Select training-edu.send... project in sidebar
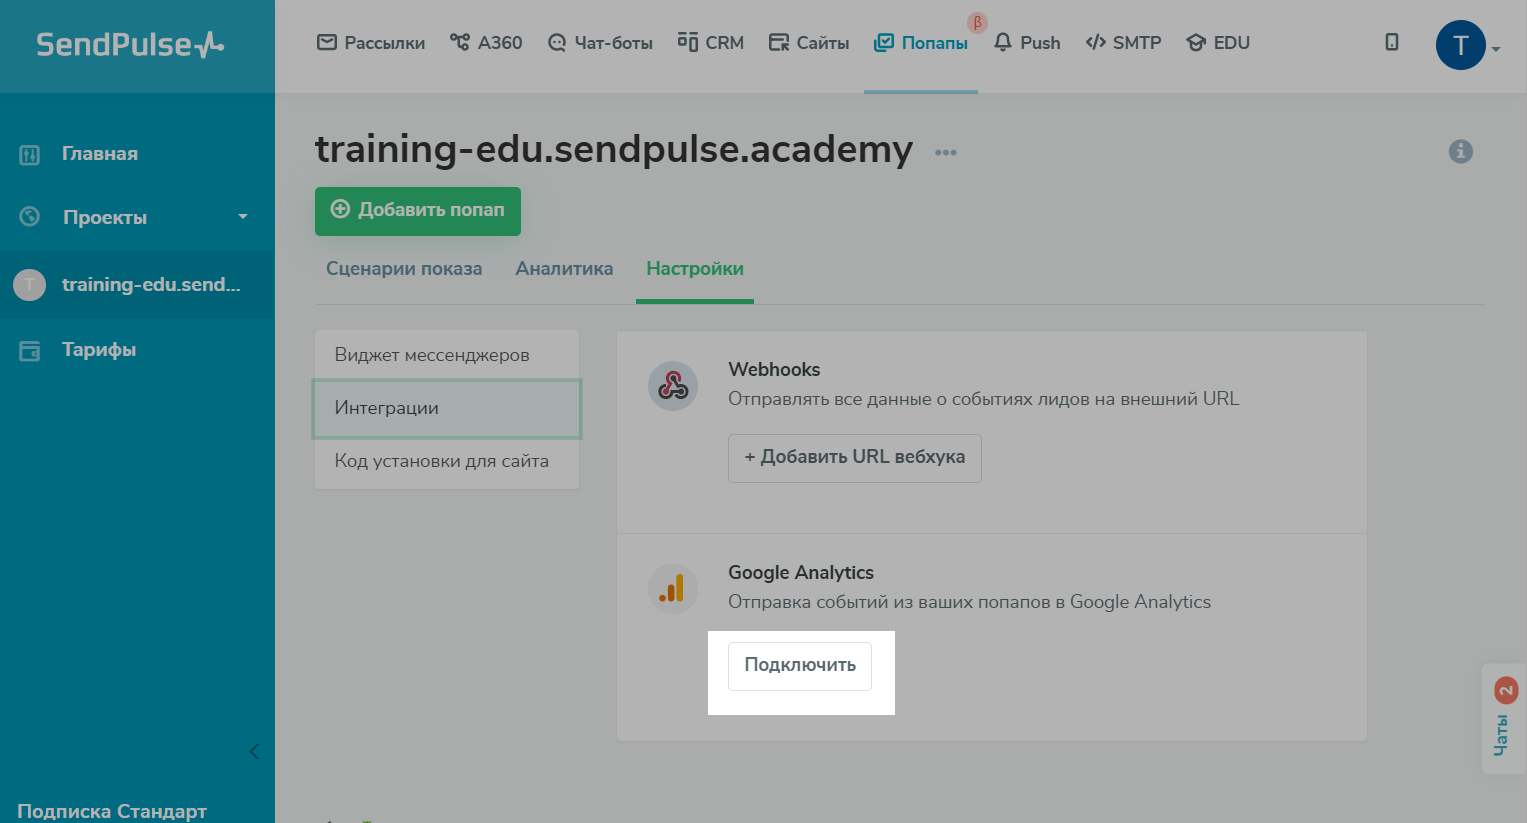The height and width of the screenshot is (823, 1527). point(137,285)
